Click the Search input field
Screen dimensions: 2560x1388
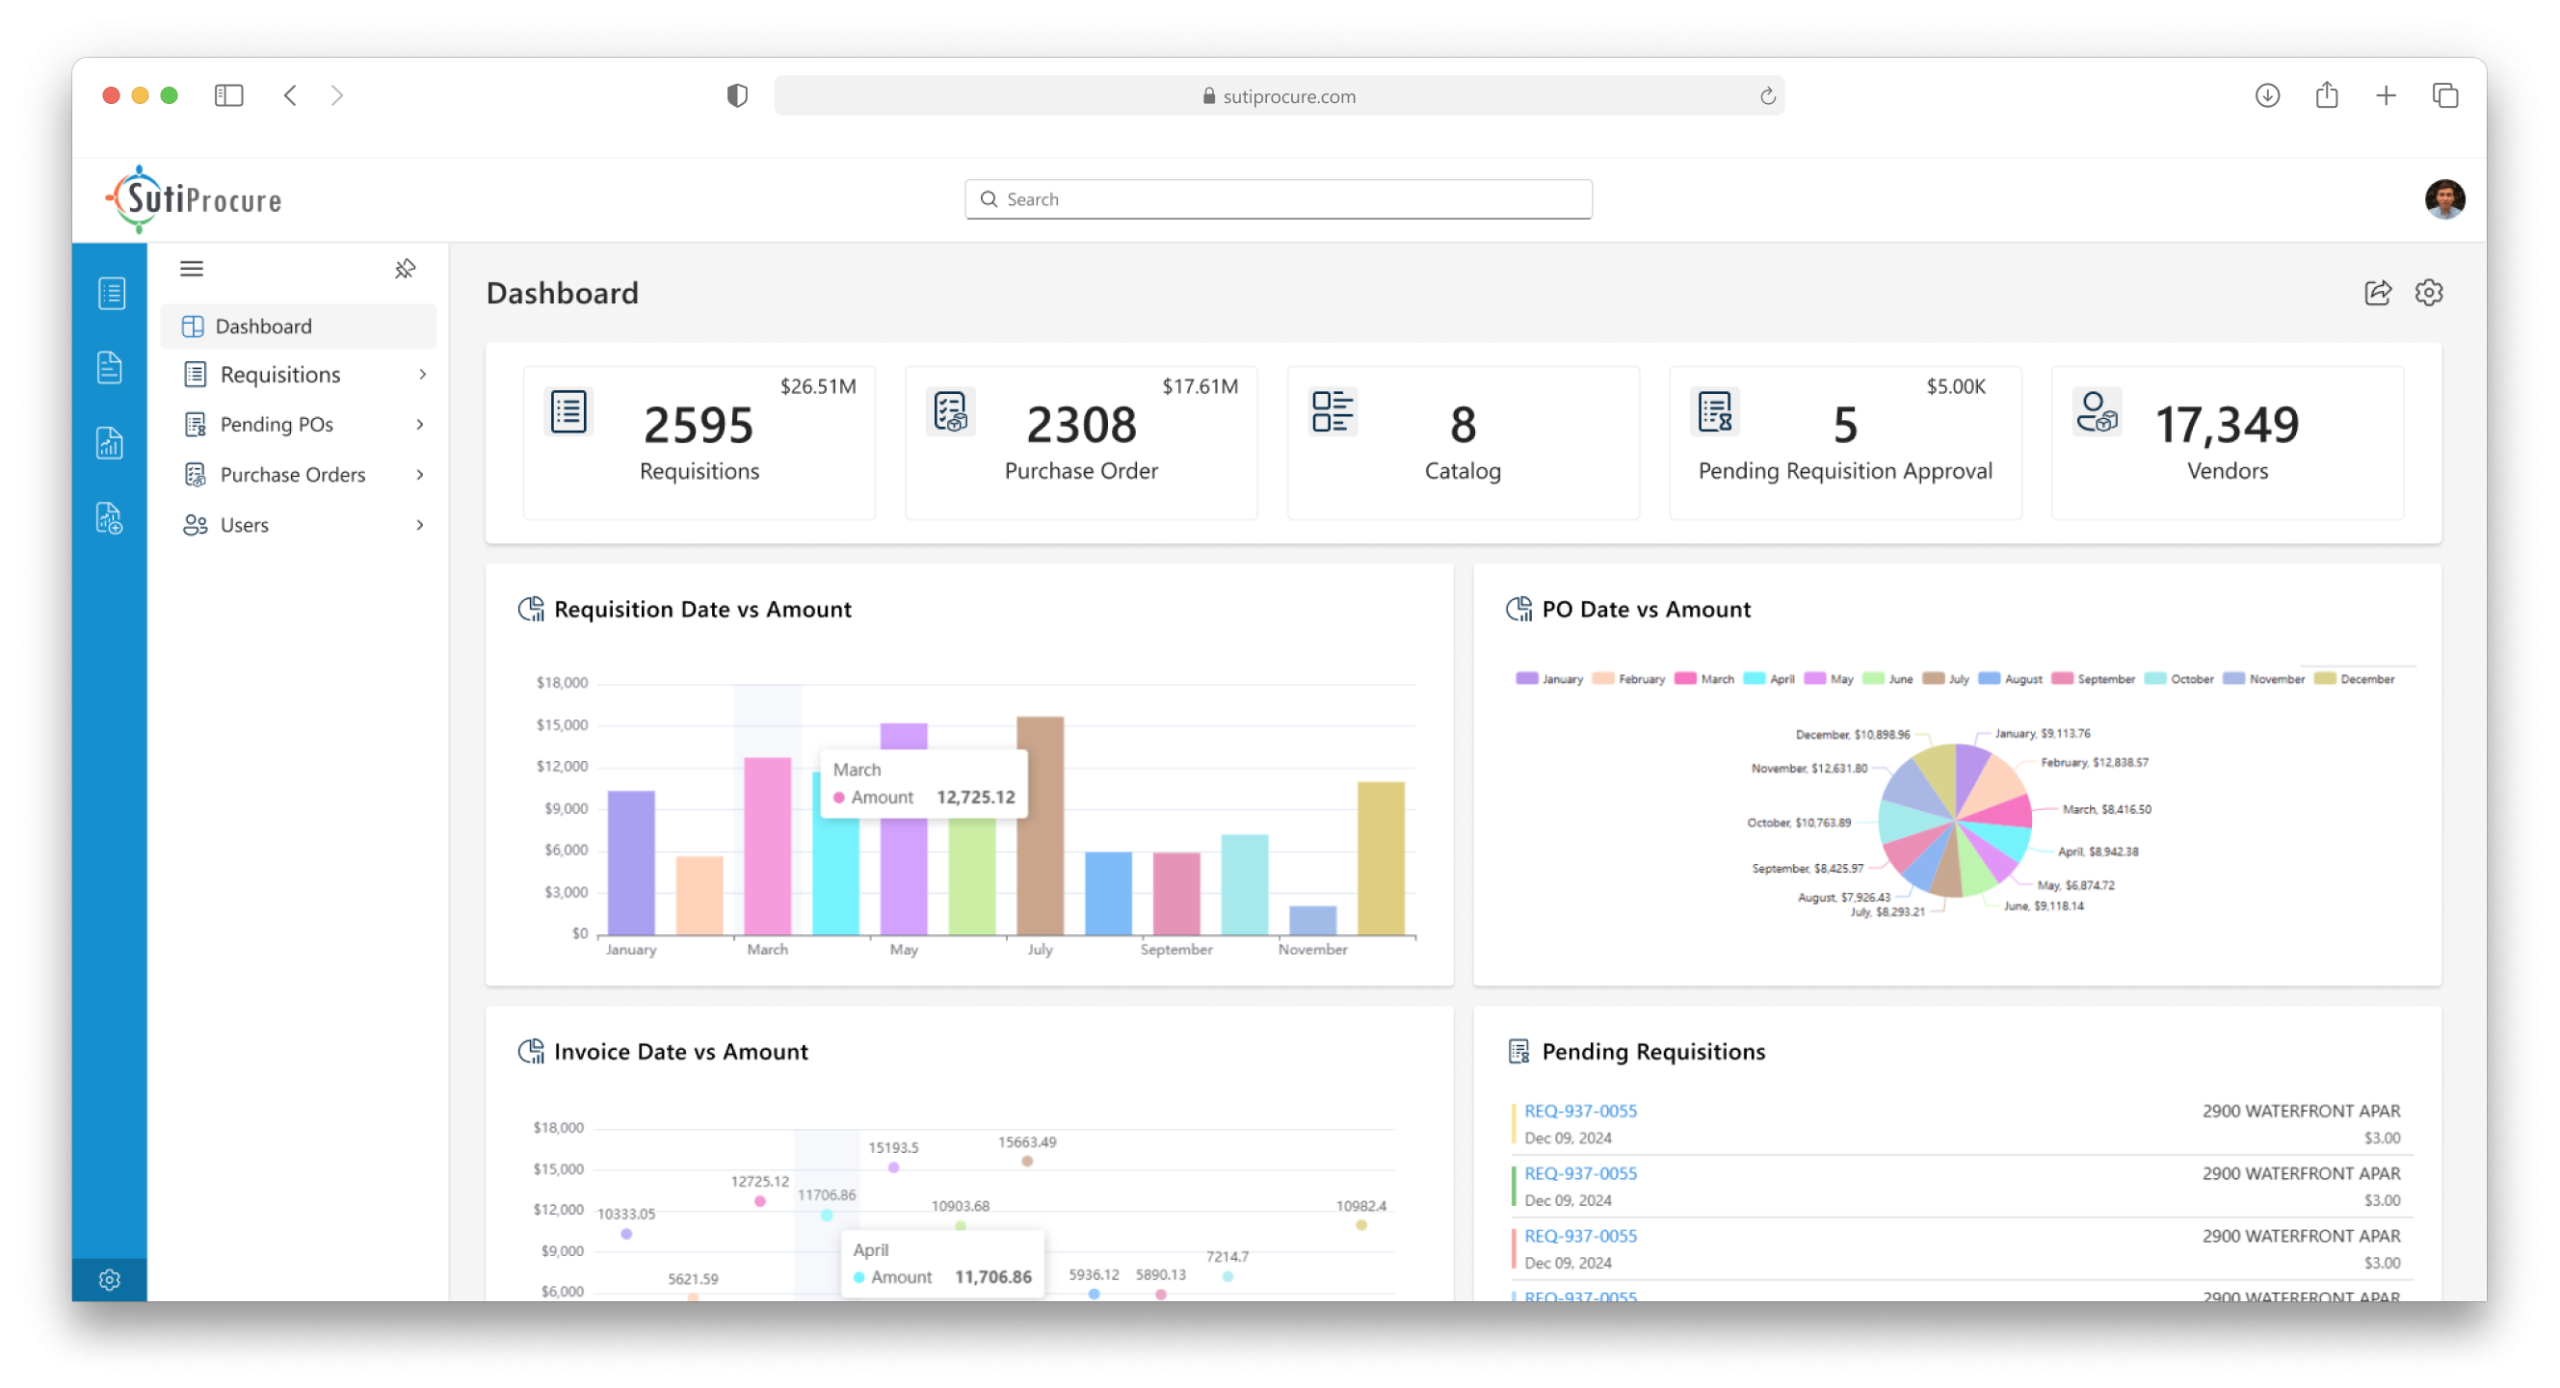click(x=1278, y=199)
